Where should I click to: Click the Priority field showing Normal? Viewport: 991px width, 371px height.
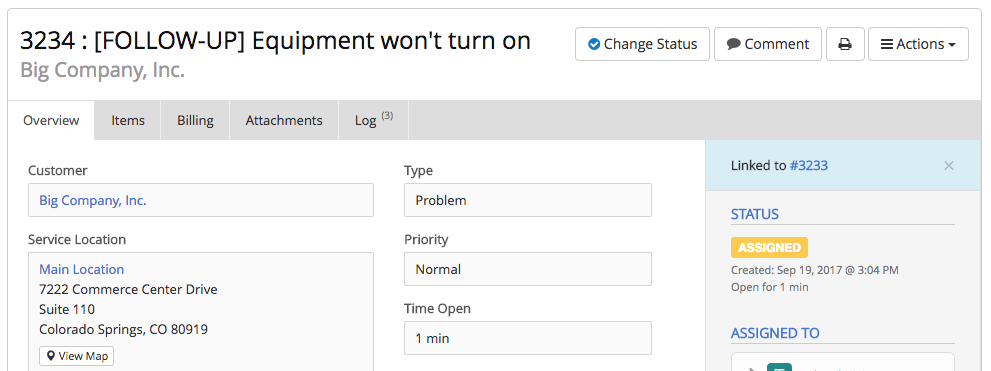click(528, 269)
